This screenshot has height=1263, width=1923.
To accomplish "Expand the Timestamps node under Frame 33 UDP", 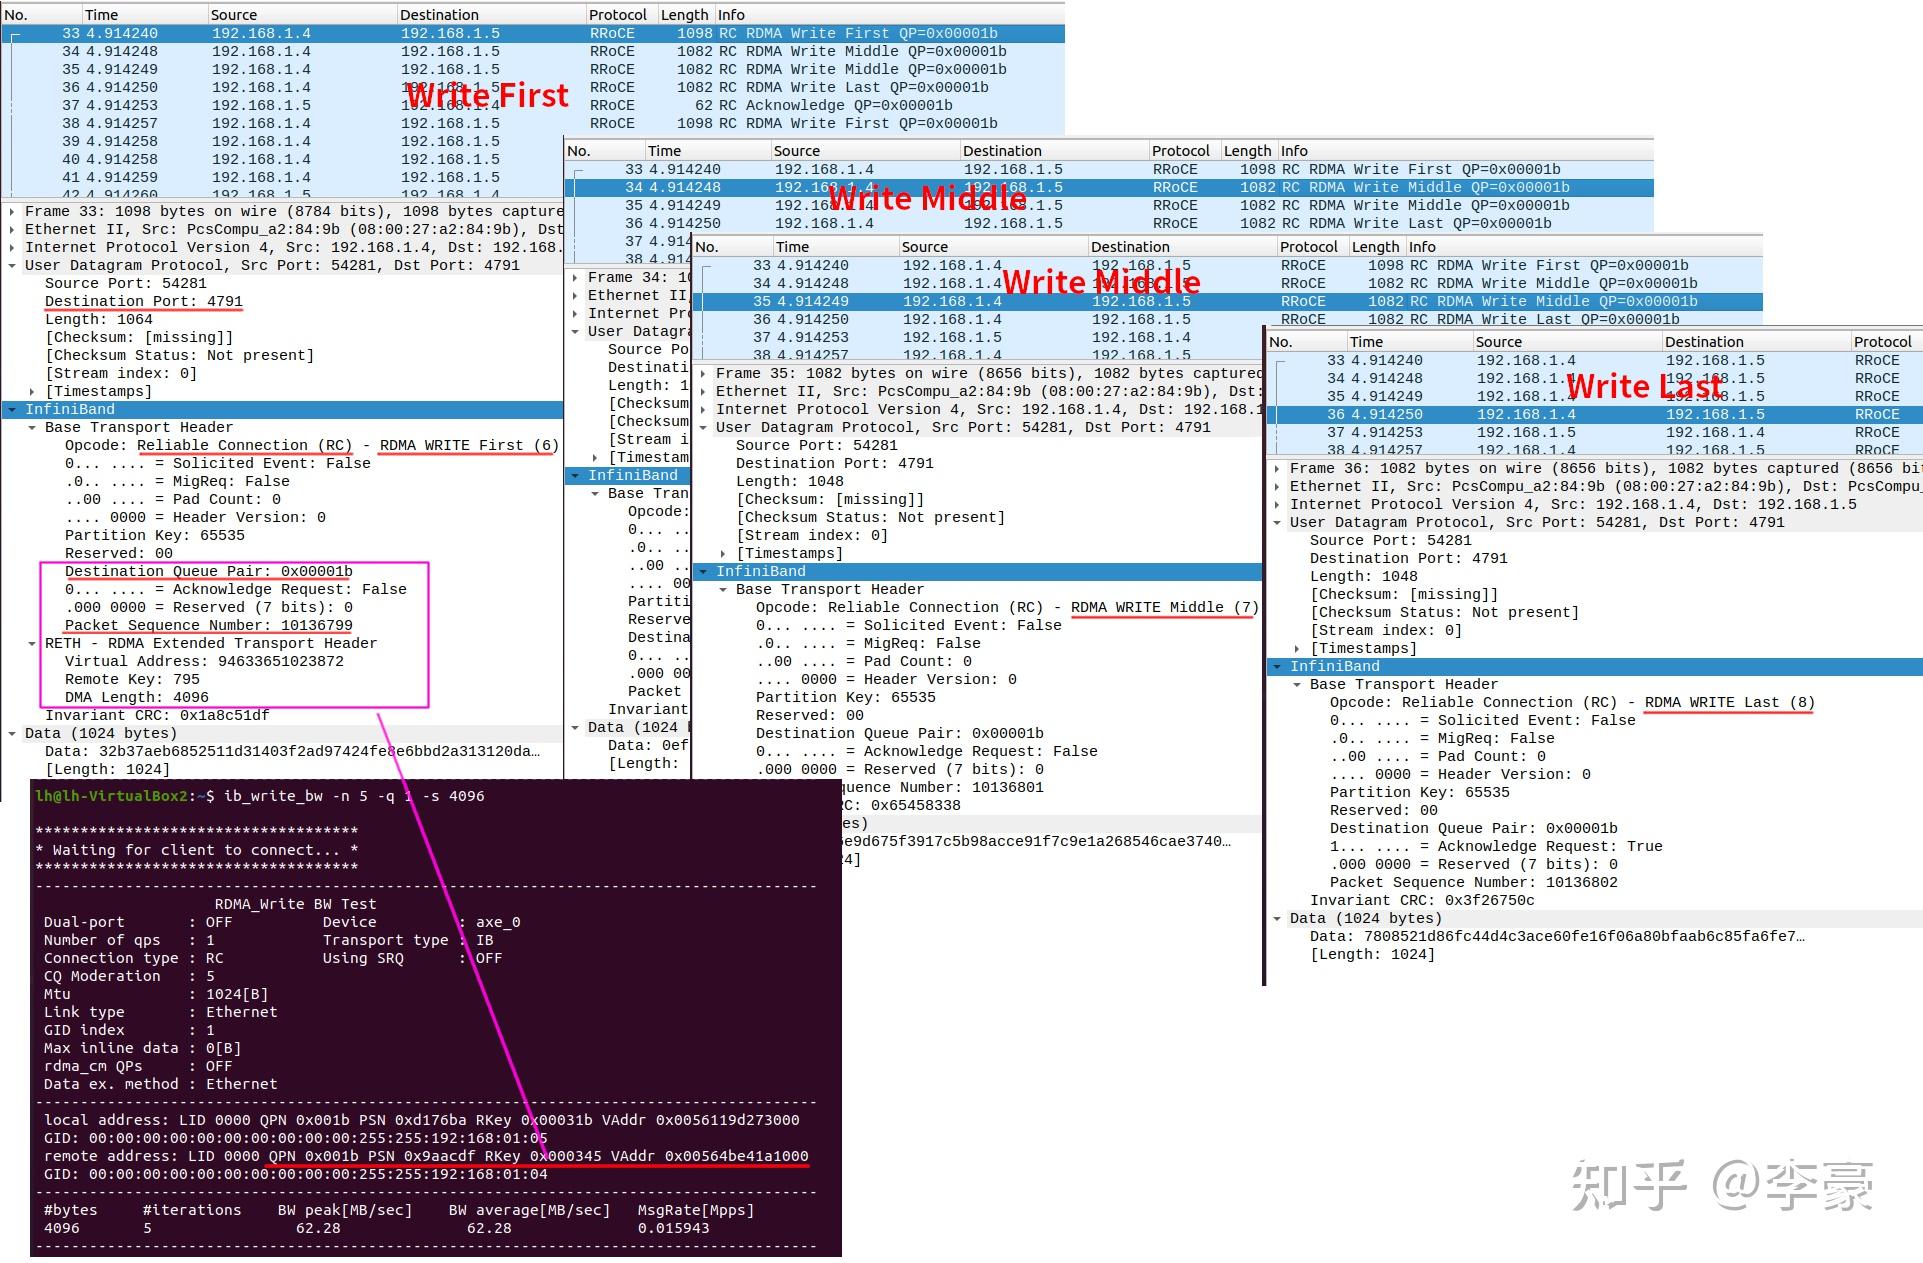I will (x=31, y=391).
